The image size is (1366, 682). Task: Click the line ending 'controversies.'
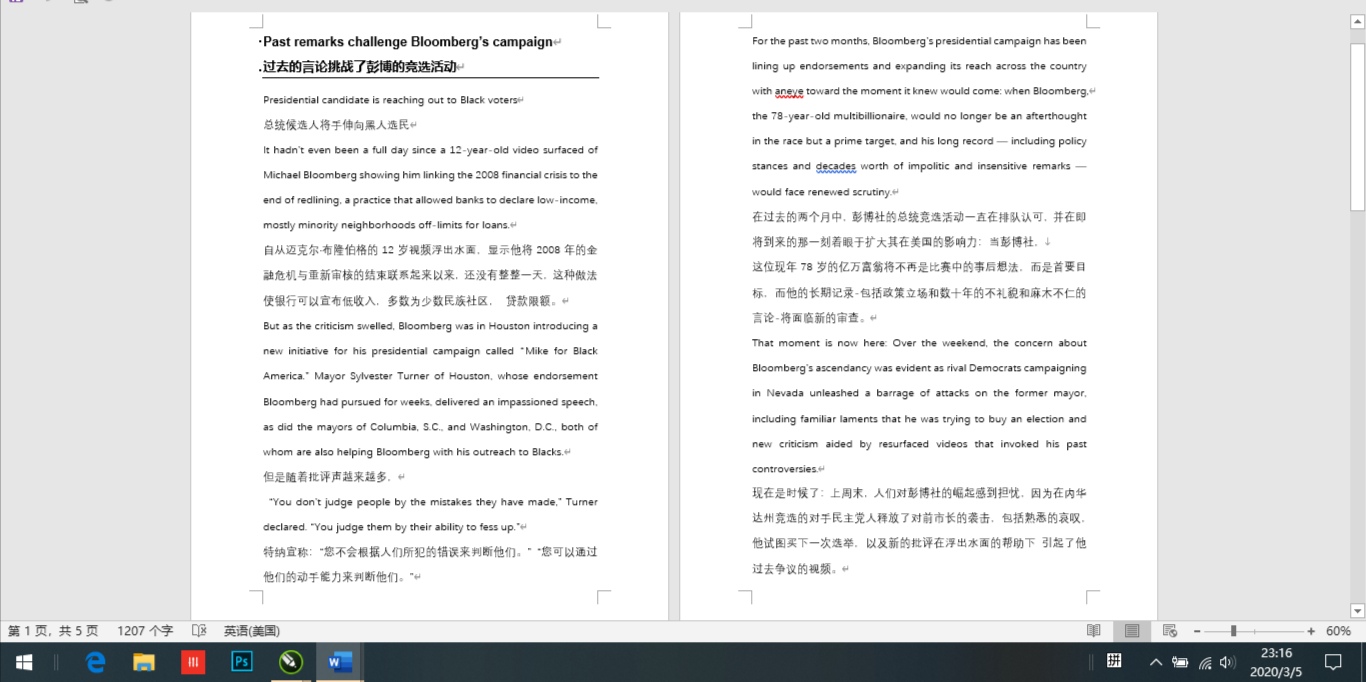pos(785,469)
